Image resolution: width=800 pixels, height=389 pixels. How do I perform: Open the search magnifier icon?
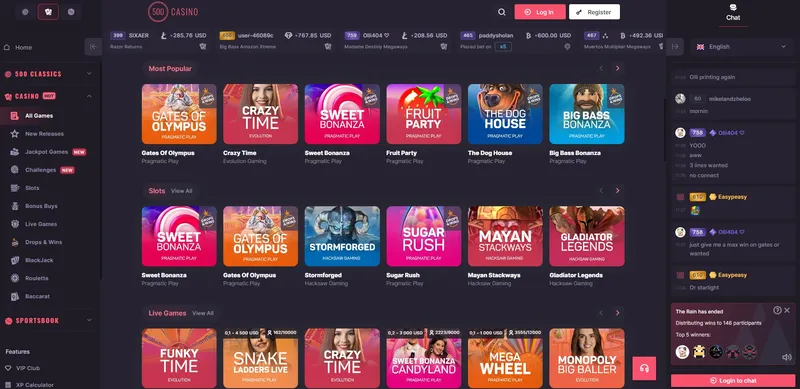[502, 12]
